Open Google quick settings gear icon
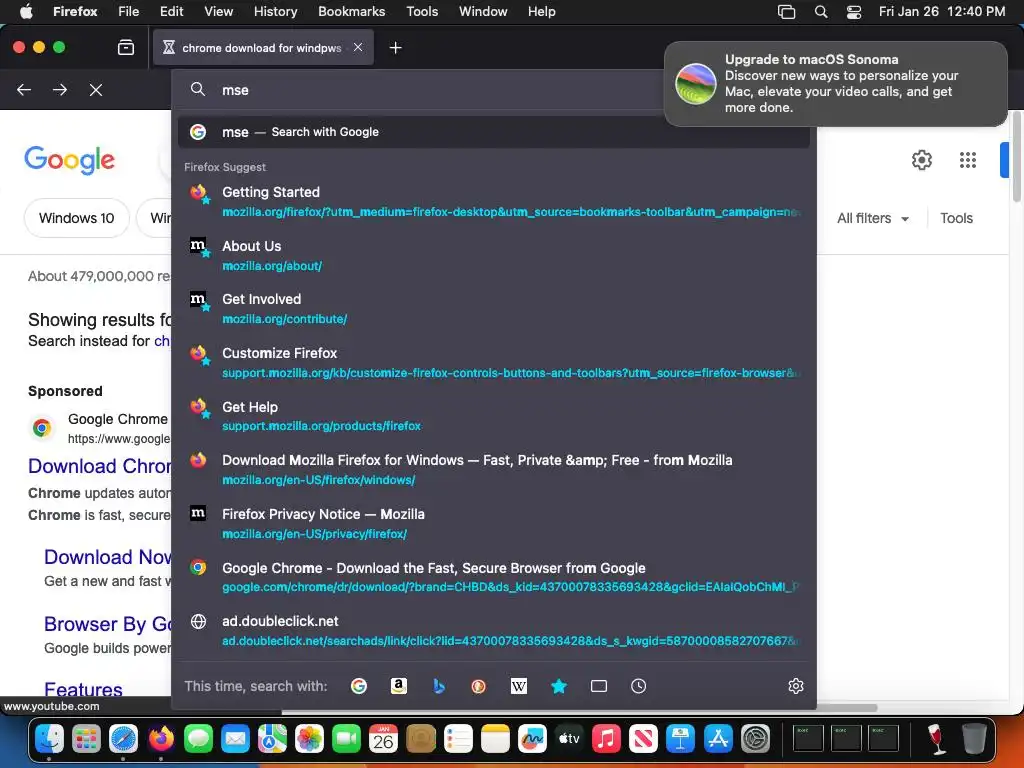 [x=921, y=160]
